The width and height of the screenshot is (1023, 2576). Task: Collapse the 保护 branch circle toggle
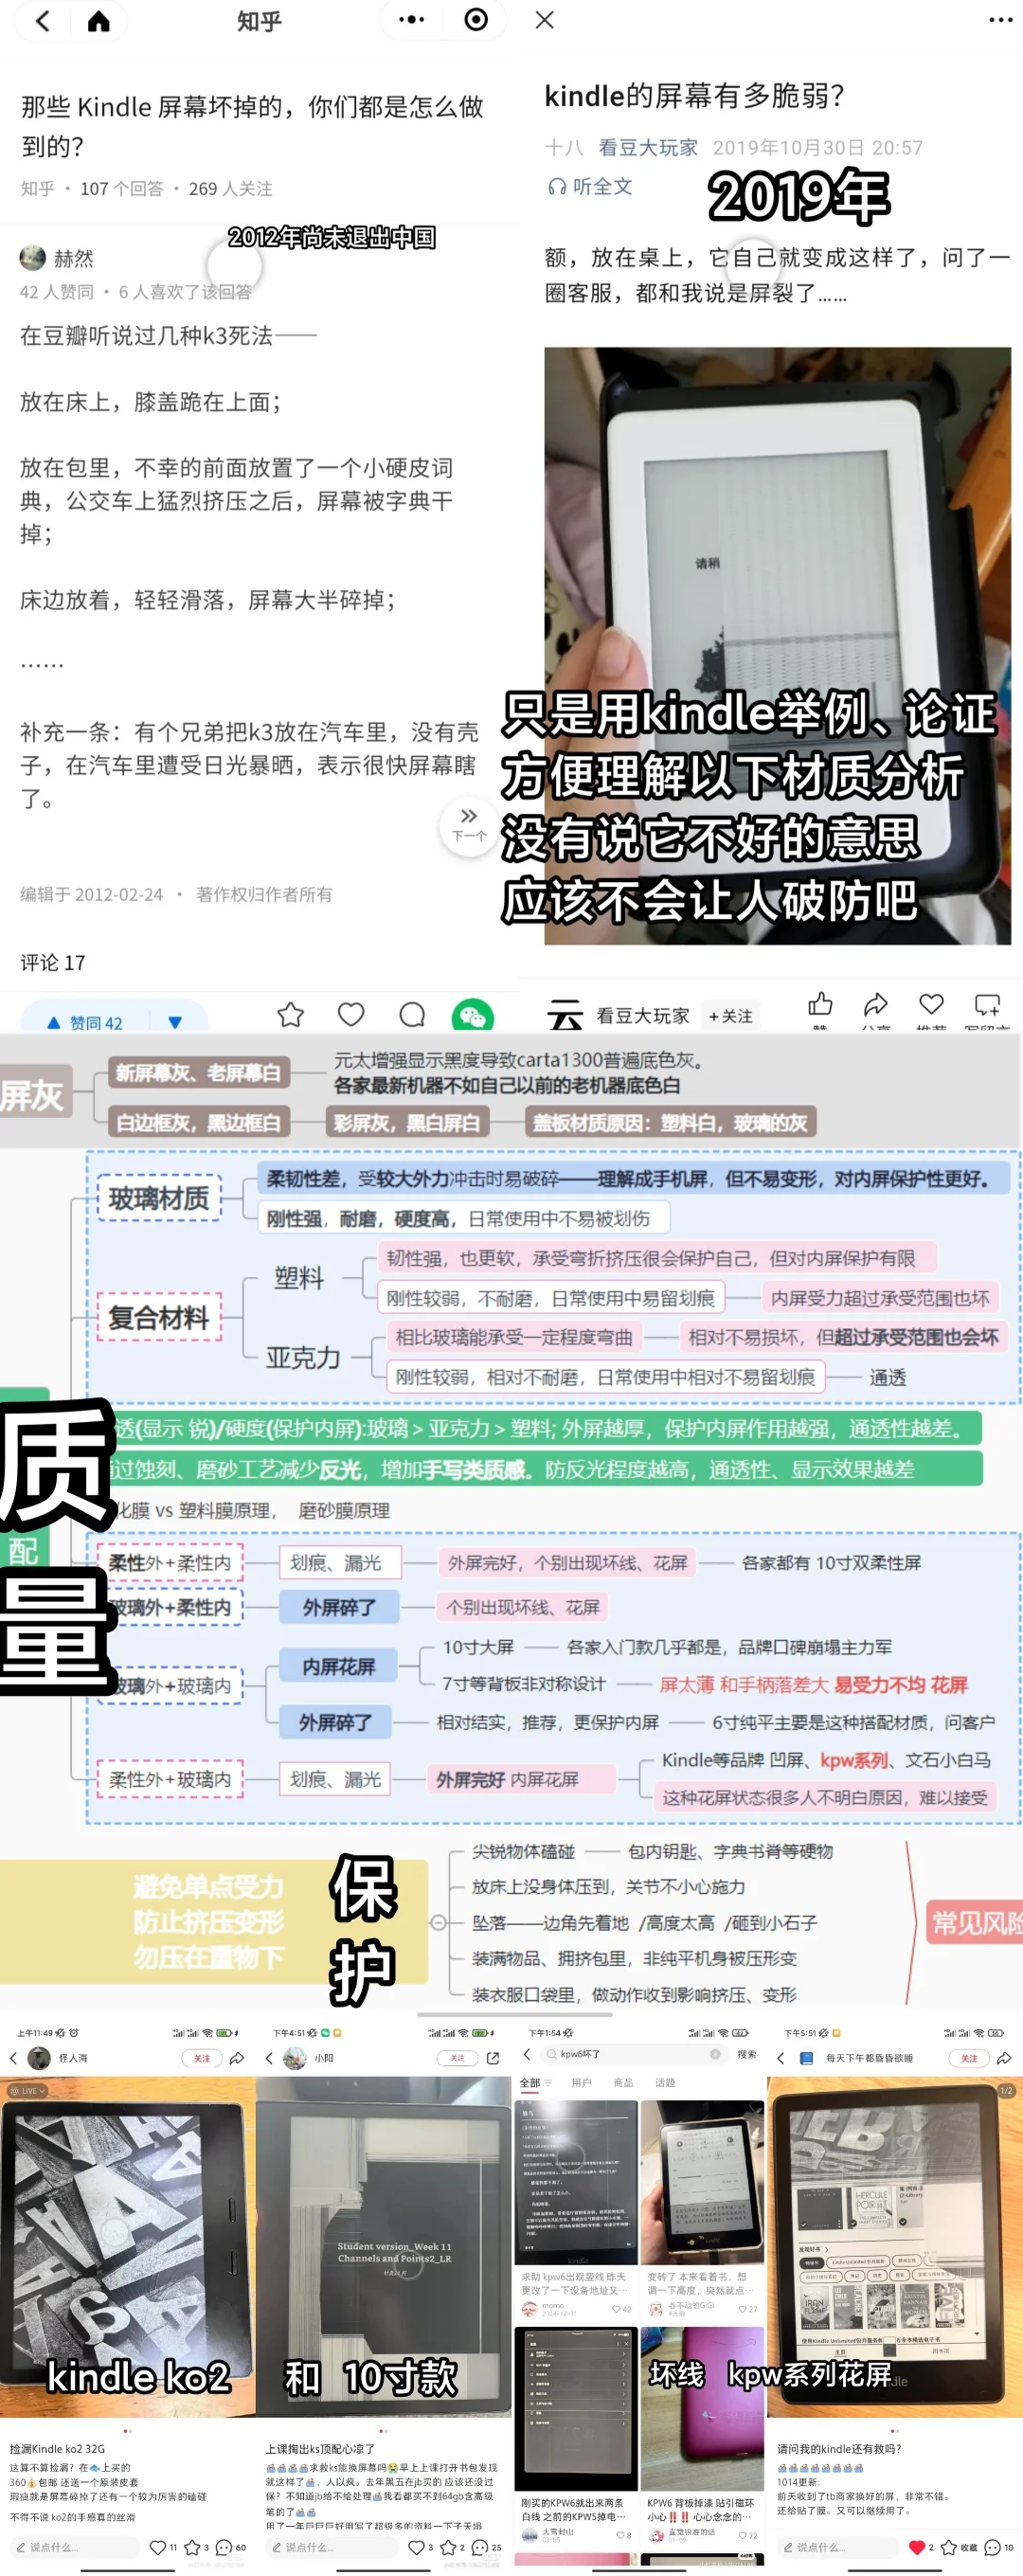tap(438, 1922)
